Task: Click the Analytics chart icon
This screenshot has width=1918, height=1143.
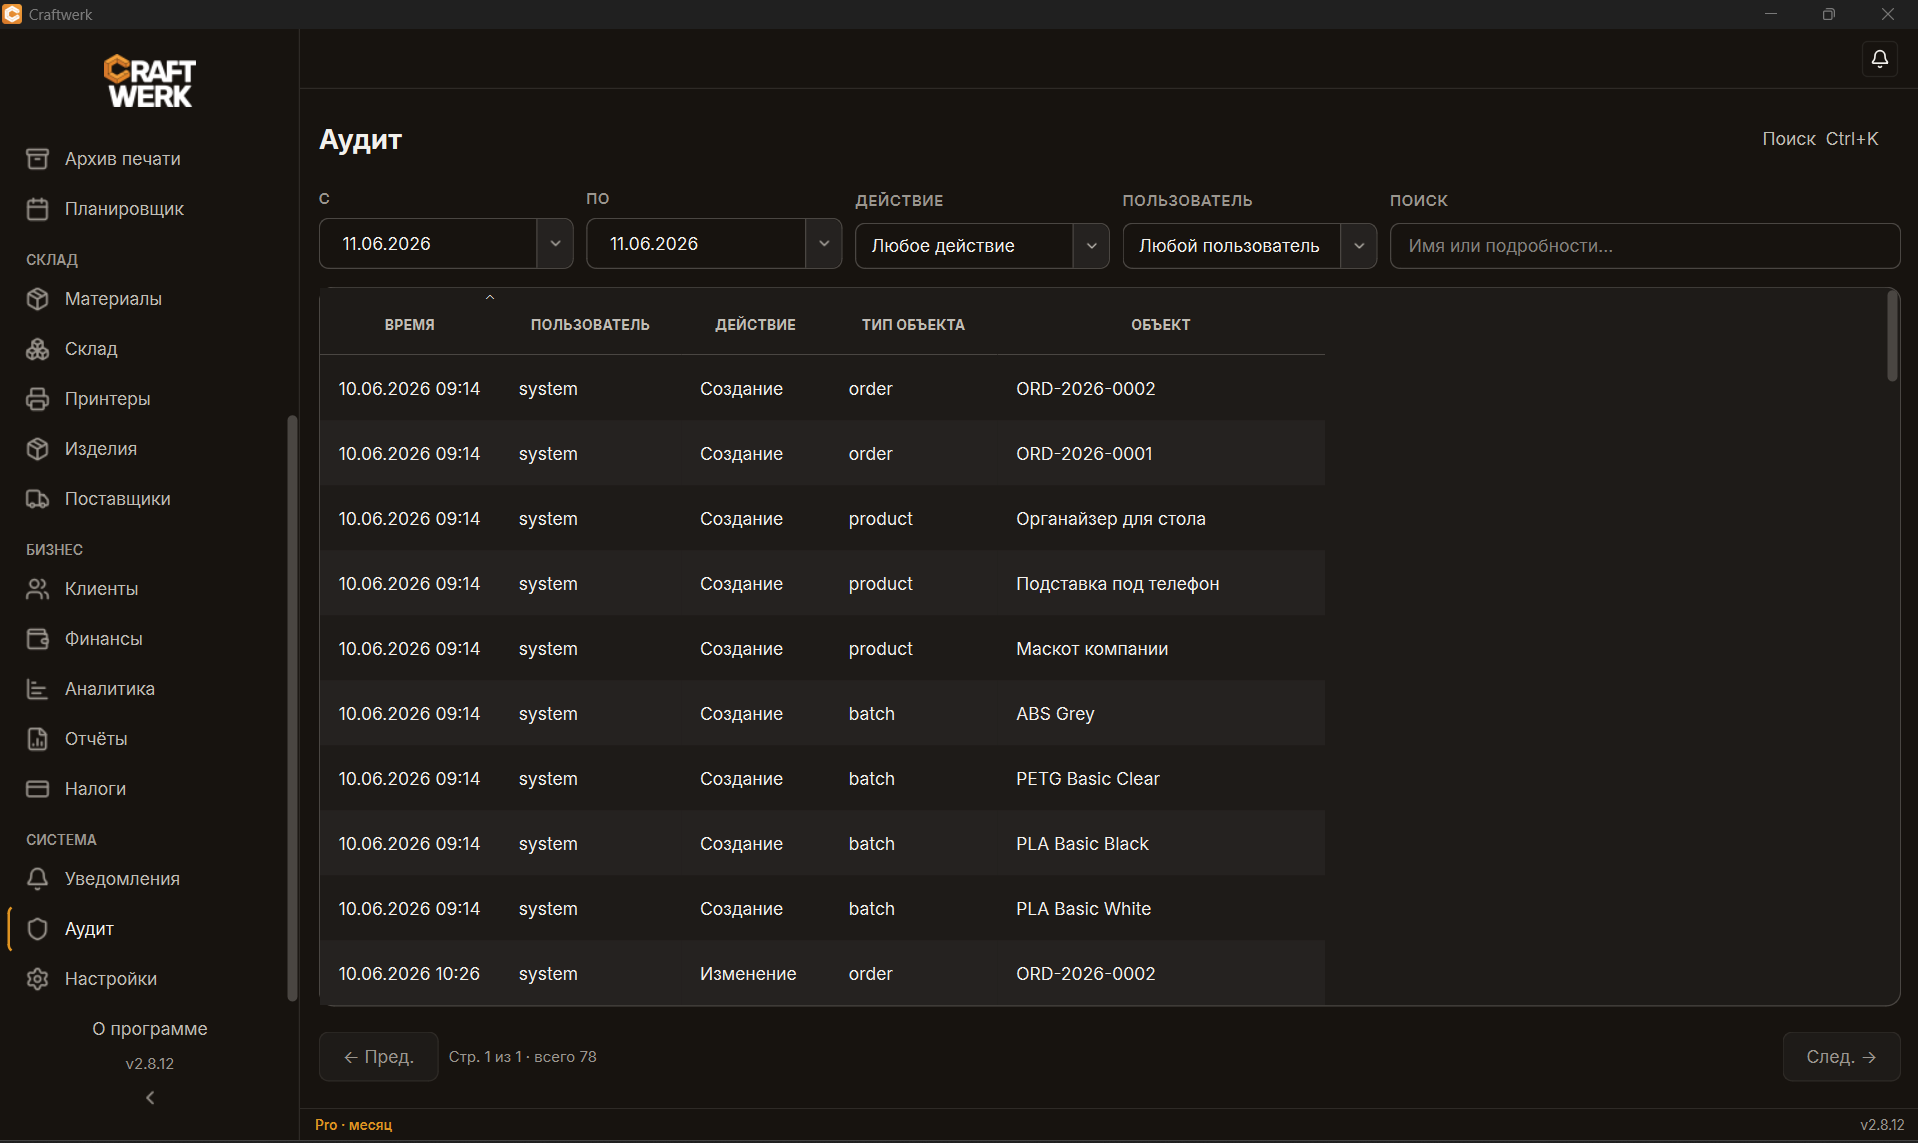Action: 37,689
